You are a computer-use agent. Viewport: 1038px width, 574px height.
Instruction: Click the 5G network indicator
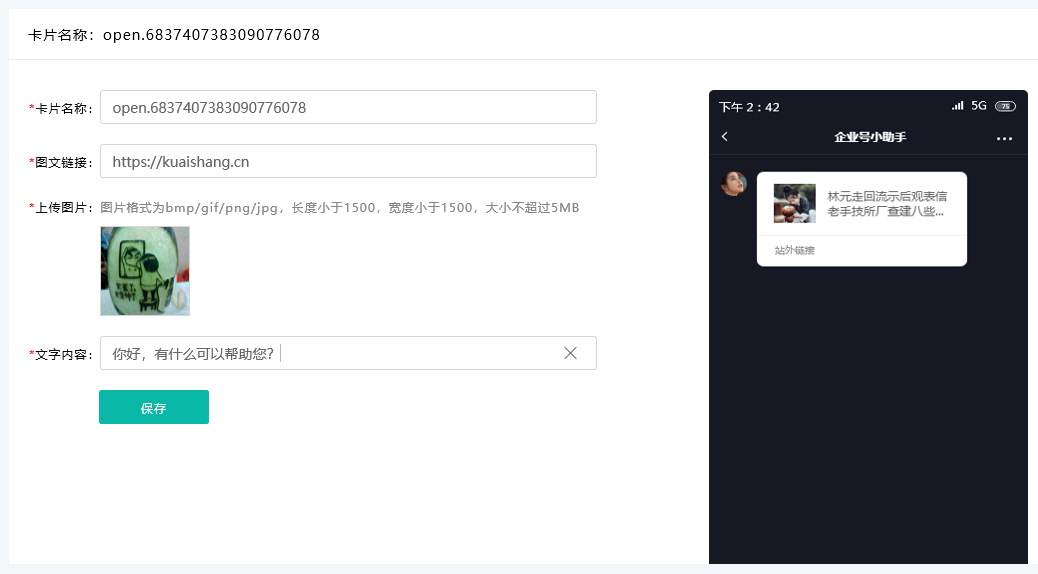pos(979,106)
